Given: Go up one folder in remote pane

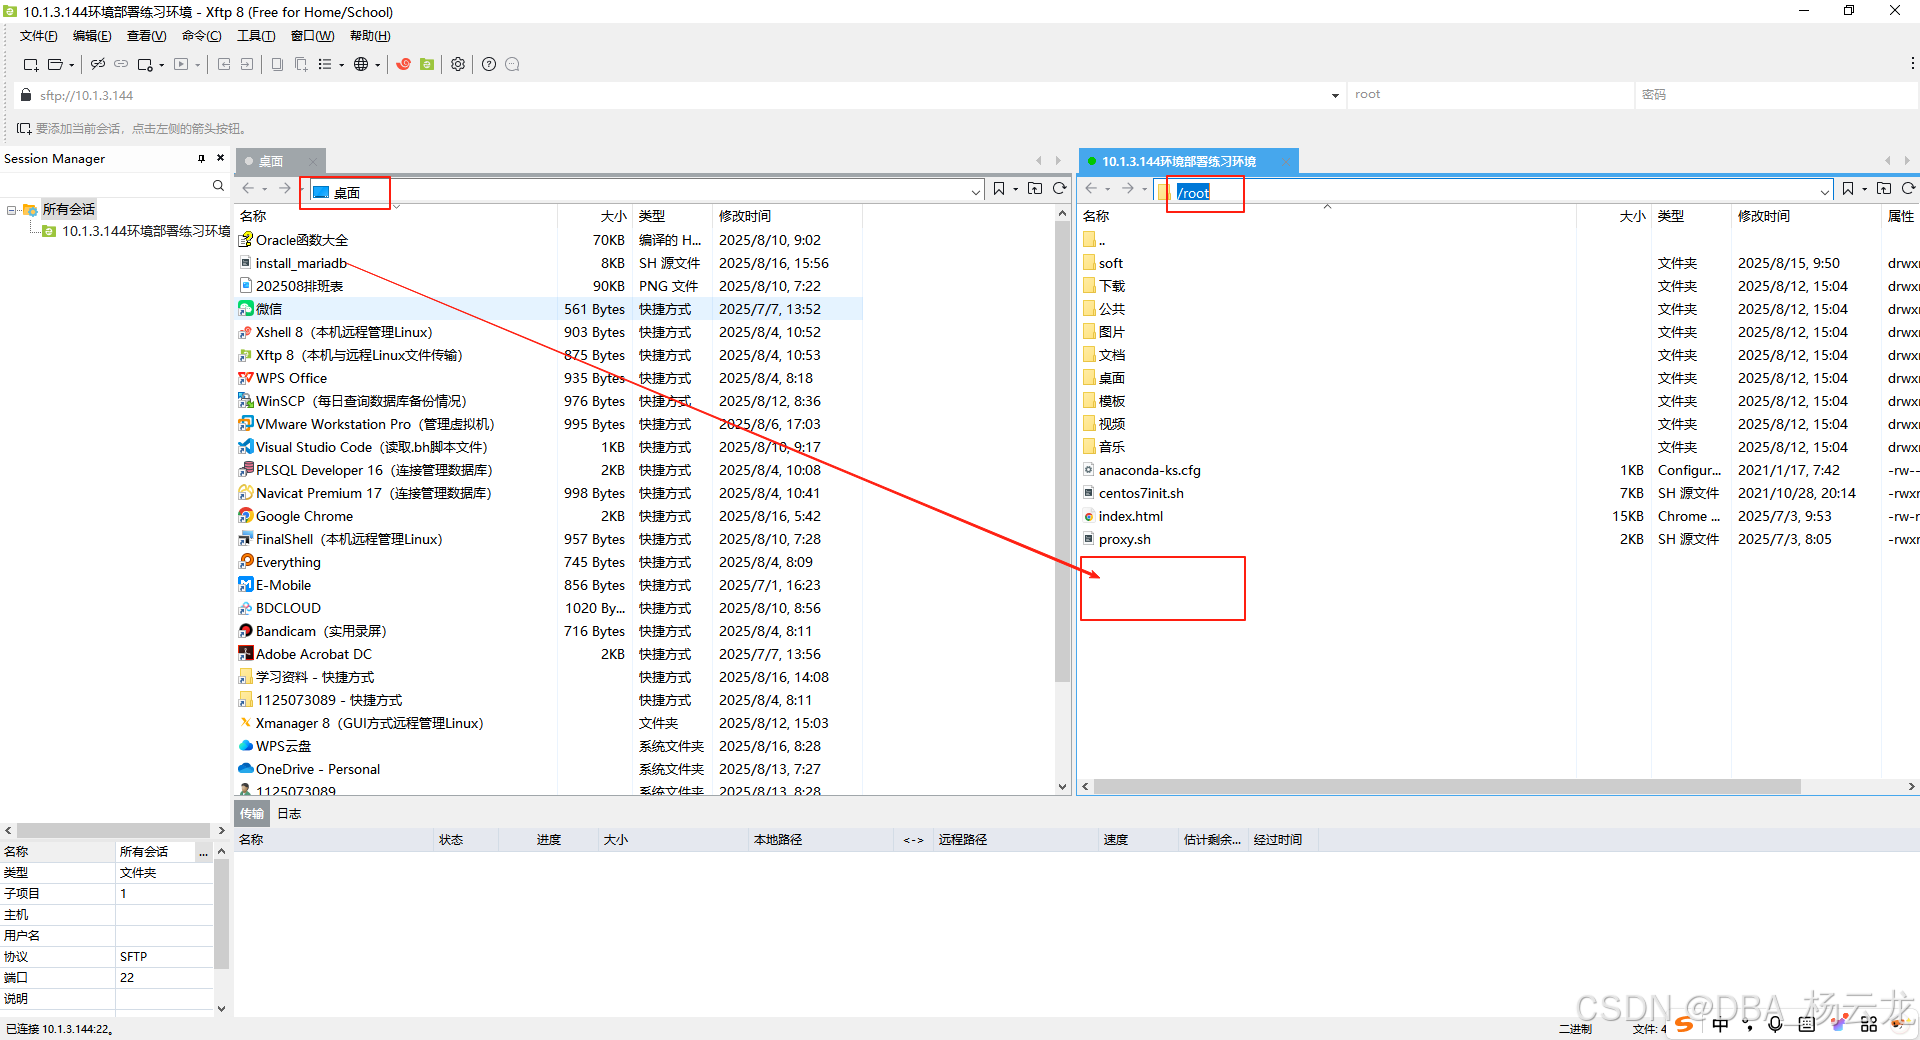Looking at the screenshot, I should pos(1884,188).
